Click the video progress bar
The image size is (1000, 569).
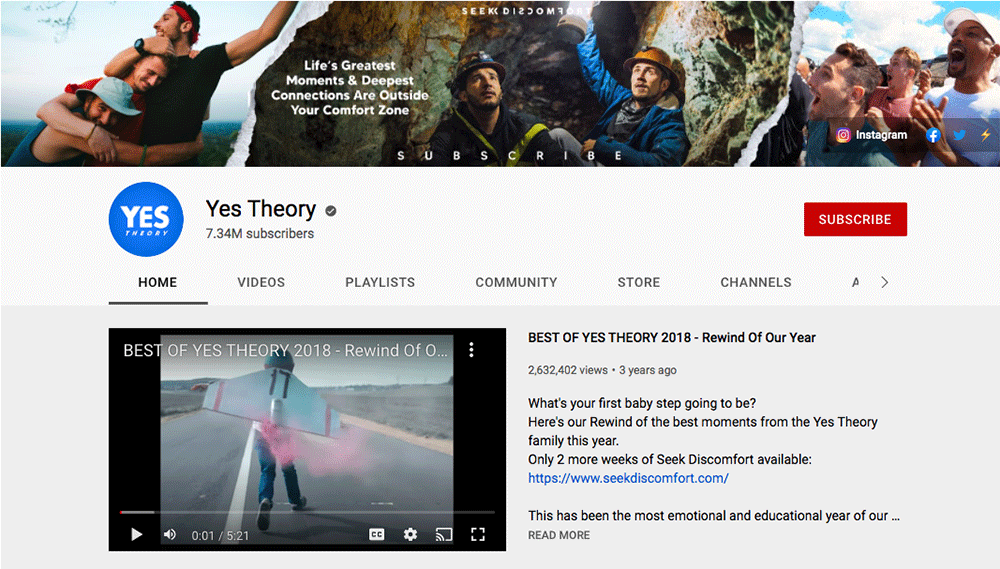click(x=300, y=513)
